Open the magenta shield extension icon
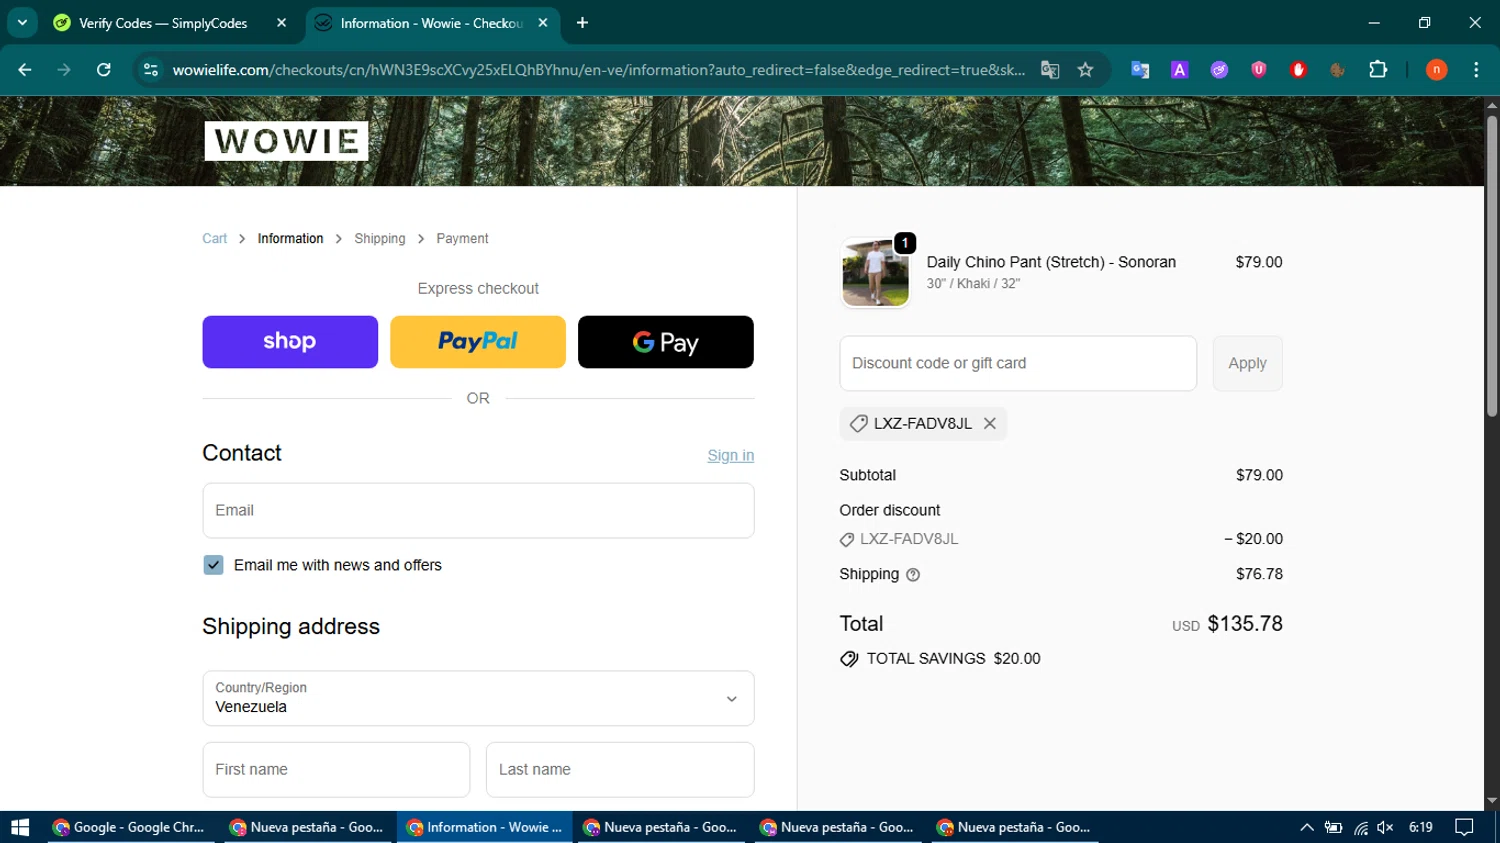The height and width of the screenshot is (843, 1500). [x=1259, y=70]
